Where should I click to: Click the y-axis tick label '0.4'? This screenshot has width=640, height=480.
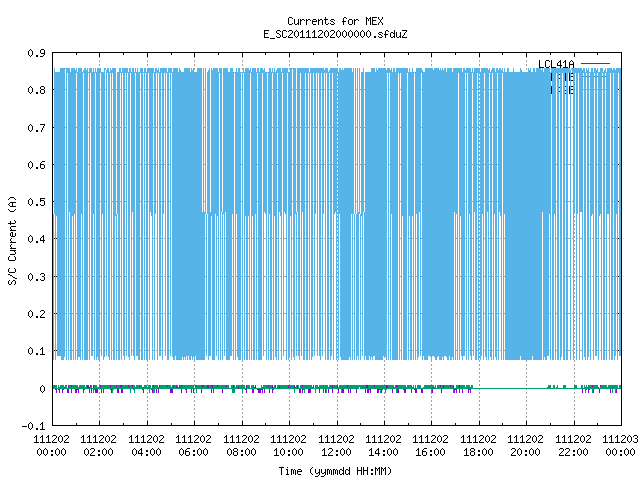point(37,239)
